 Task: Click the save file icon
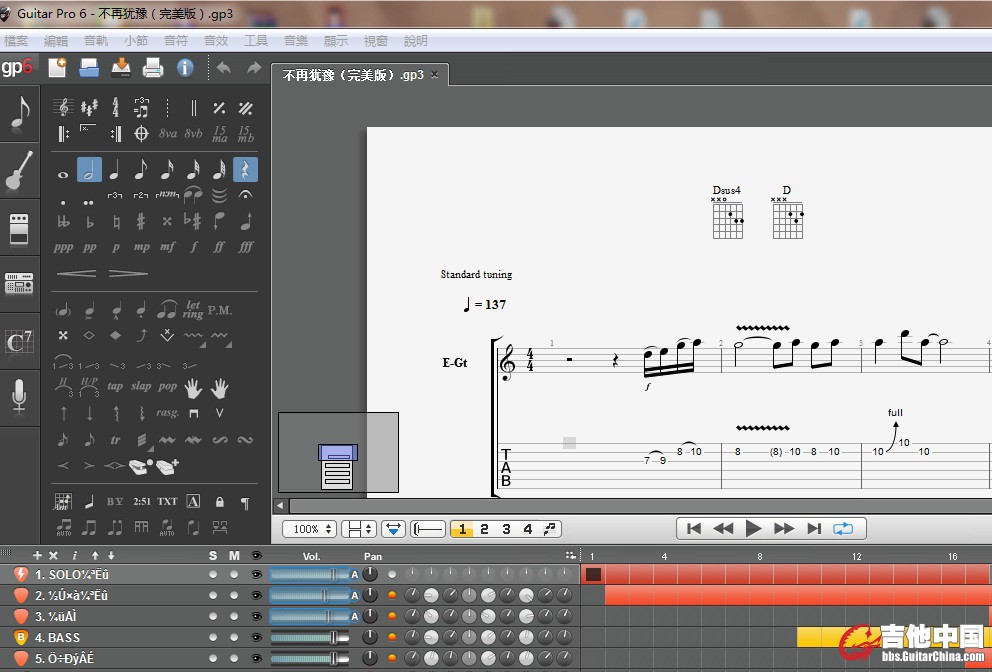pyautogui.click(x=121, y=68)
